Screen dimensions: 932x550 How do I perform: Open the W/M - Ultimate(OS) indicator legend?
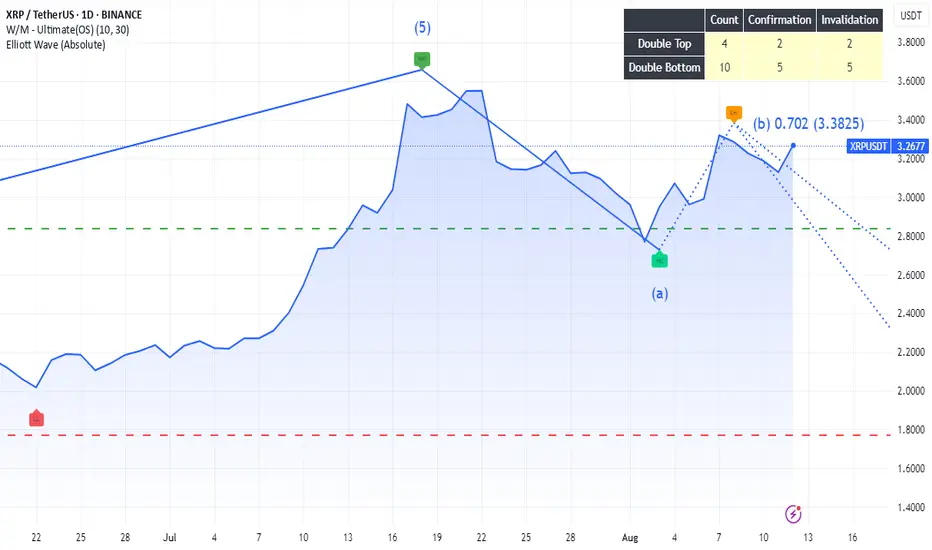tap(67, 30)
